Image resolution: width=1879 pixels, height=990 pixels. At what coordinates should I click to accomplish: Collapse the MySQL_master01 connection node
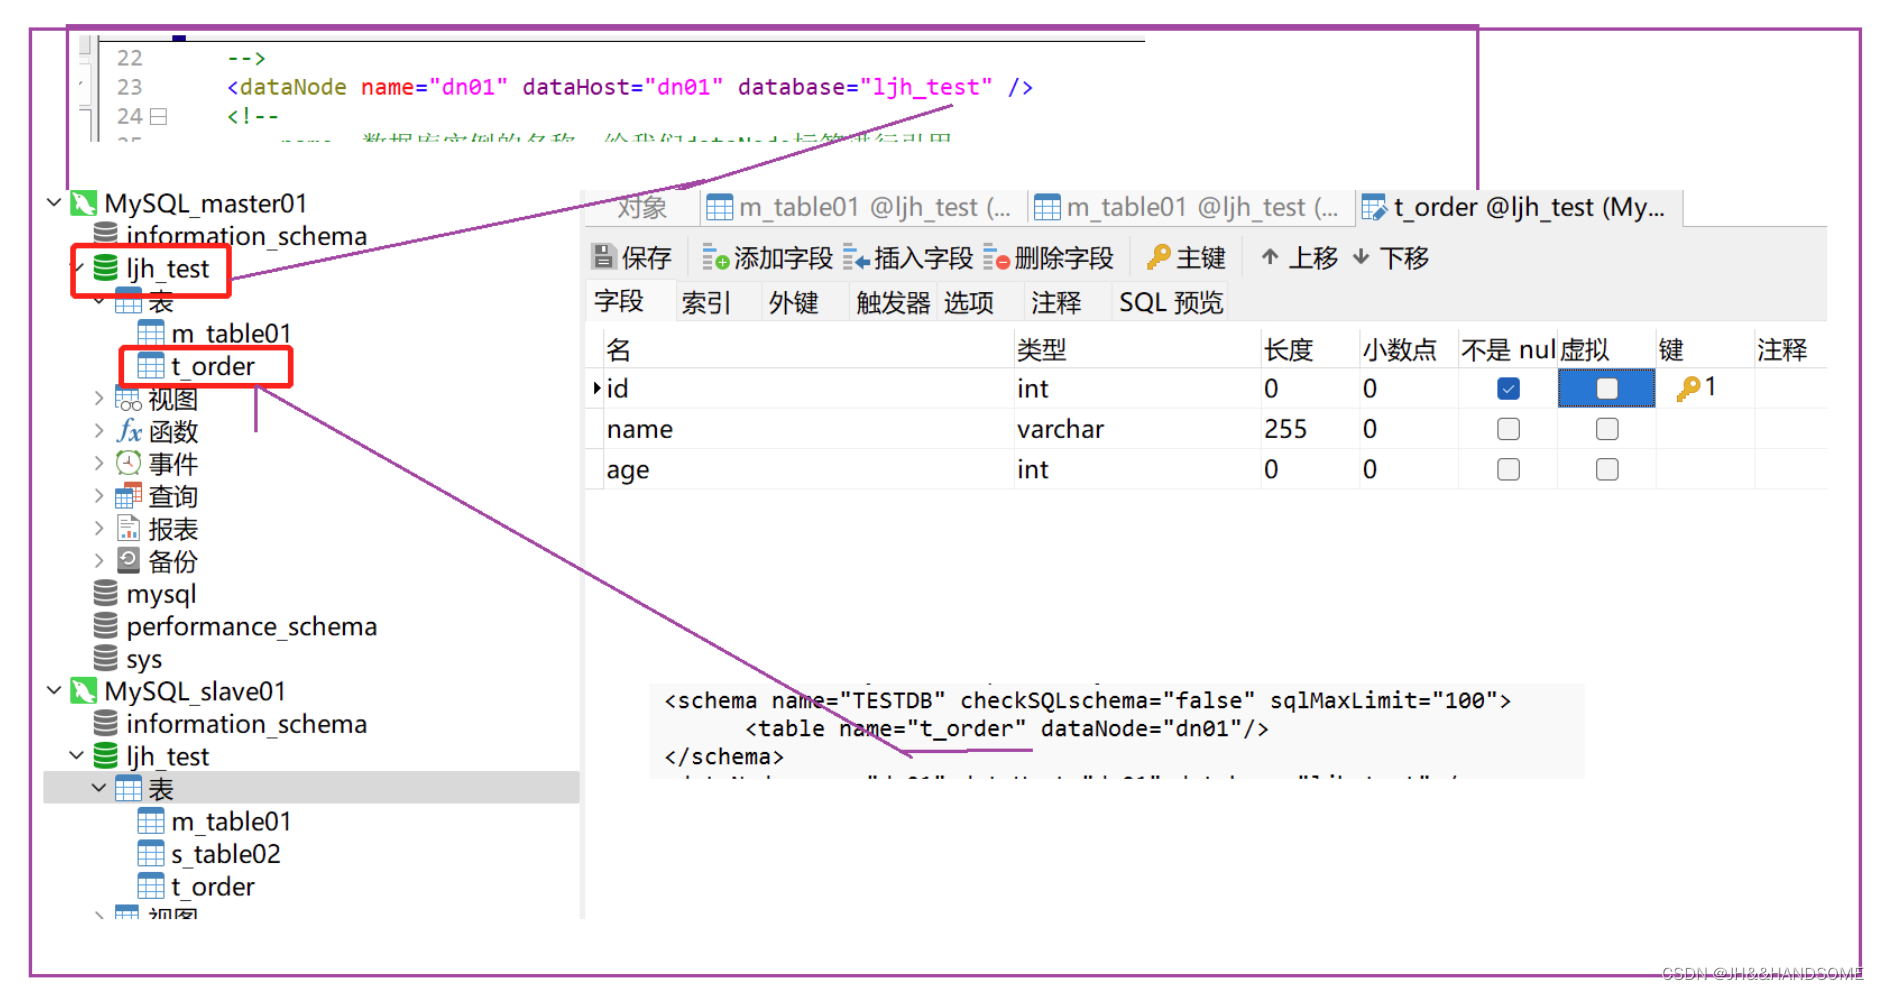tap(54, 203)
